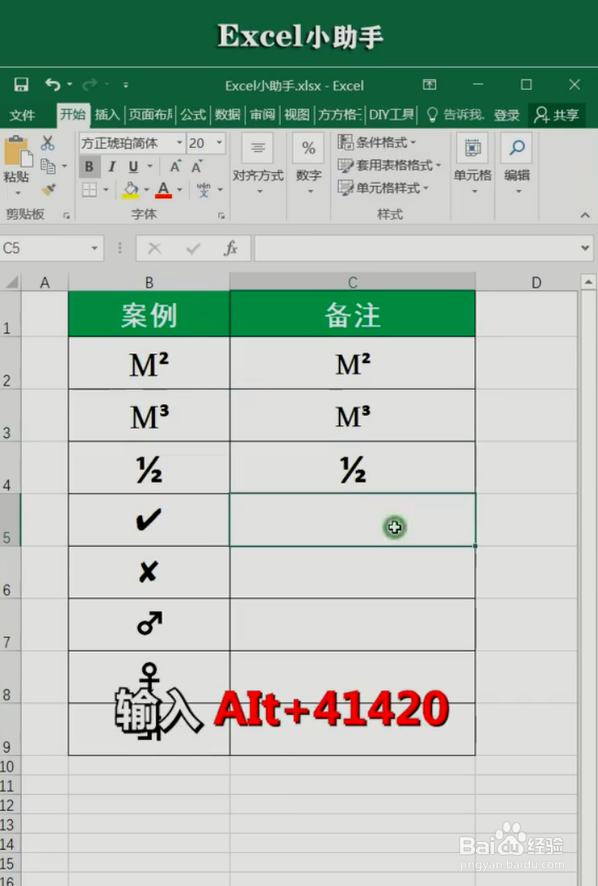The height and width of the screenshot is (886, 598).
Task: Open the File (文件) menu
Action: pos(22,115)
